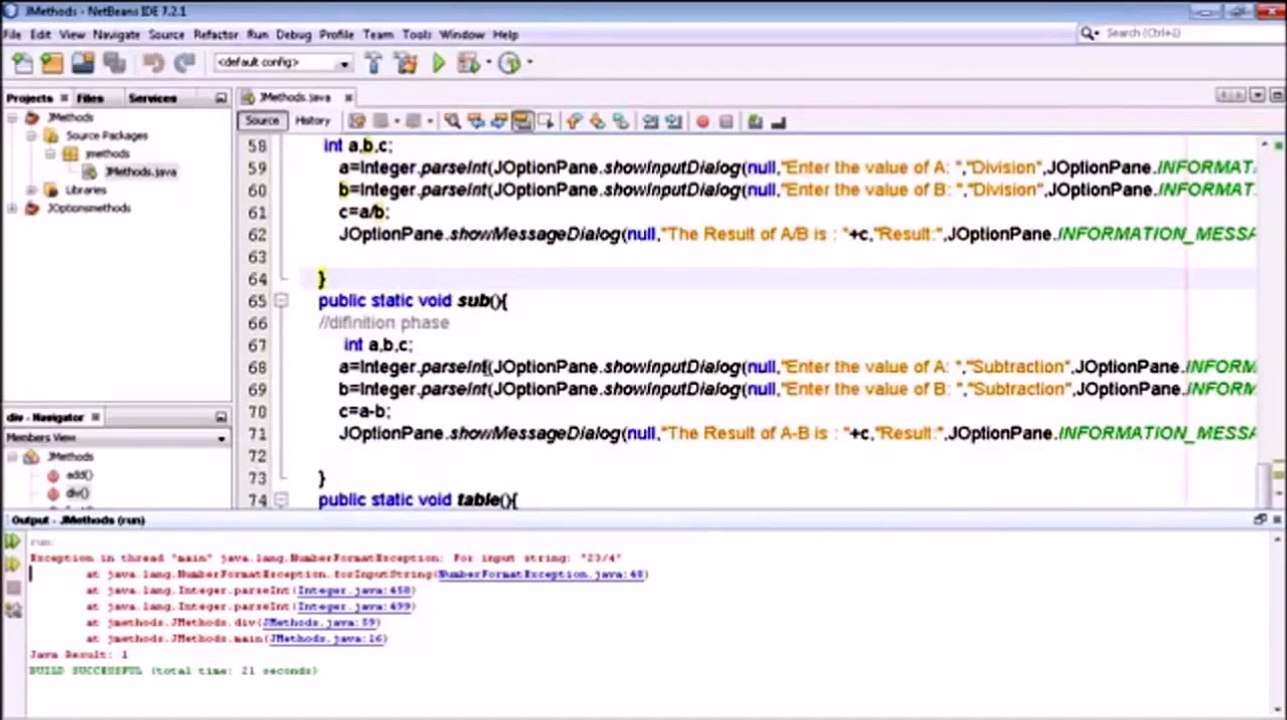Click the Output settings icon below stop
The width and height of the screenshot is (1287, 720).
pos(12,610)
